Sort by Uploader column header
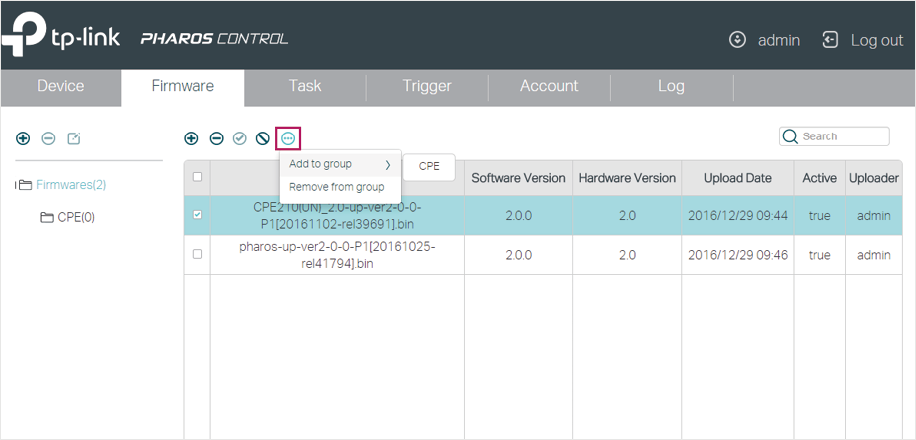The height and width of the screenshot is (440, 916). pyautogui.click(x=873, y=178)
